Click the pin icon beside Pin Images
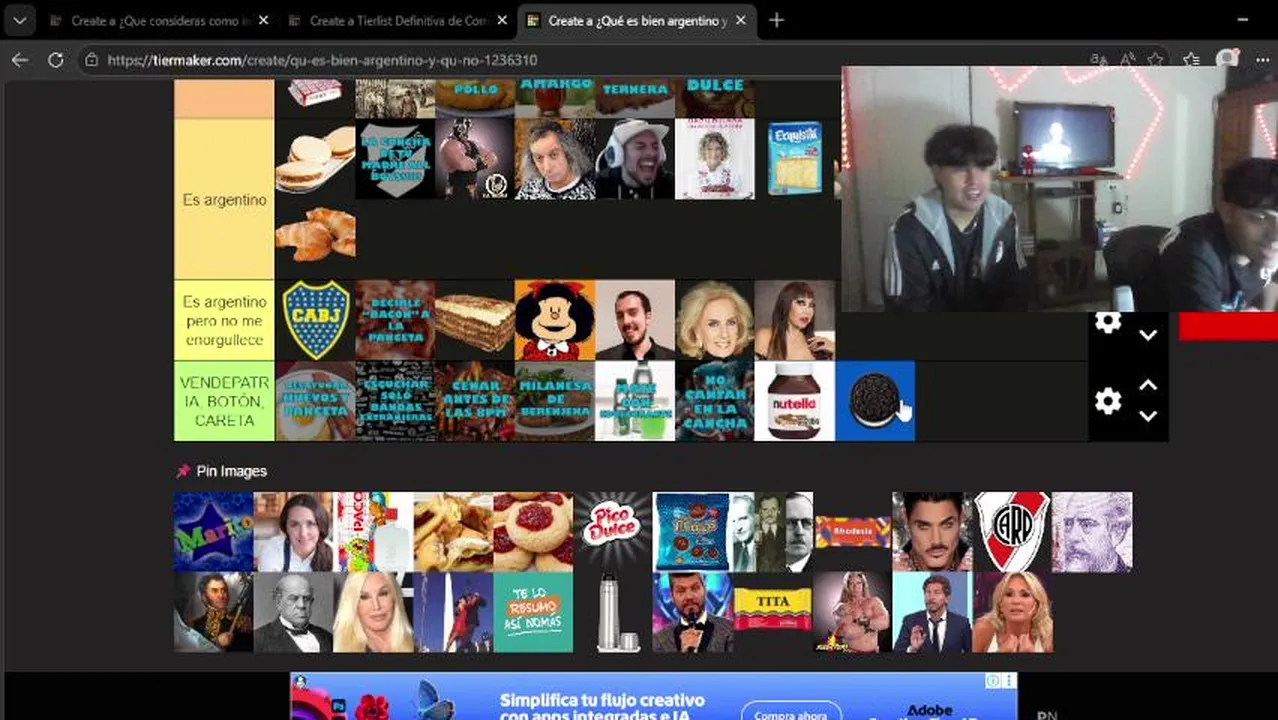The width and height of the screenshot is (1278, 720). tap(183, 471)
